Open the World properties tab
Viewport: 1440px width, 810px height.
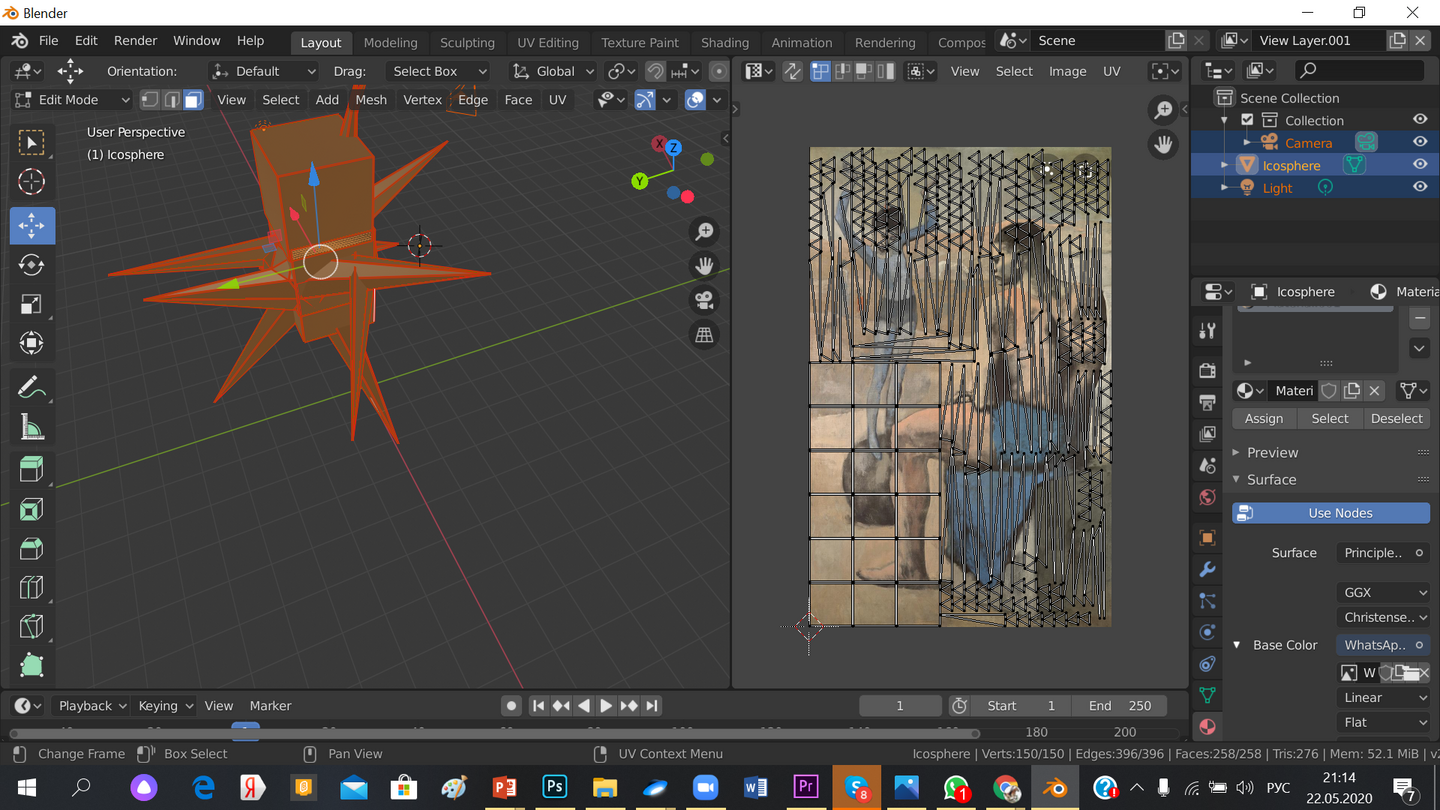click(1208, 498)
